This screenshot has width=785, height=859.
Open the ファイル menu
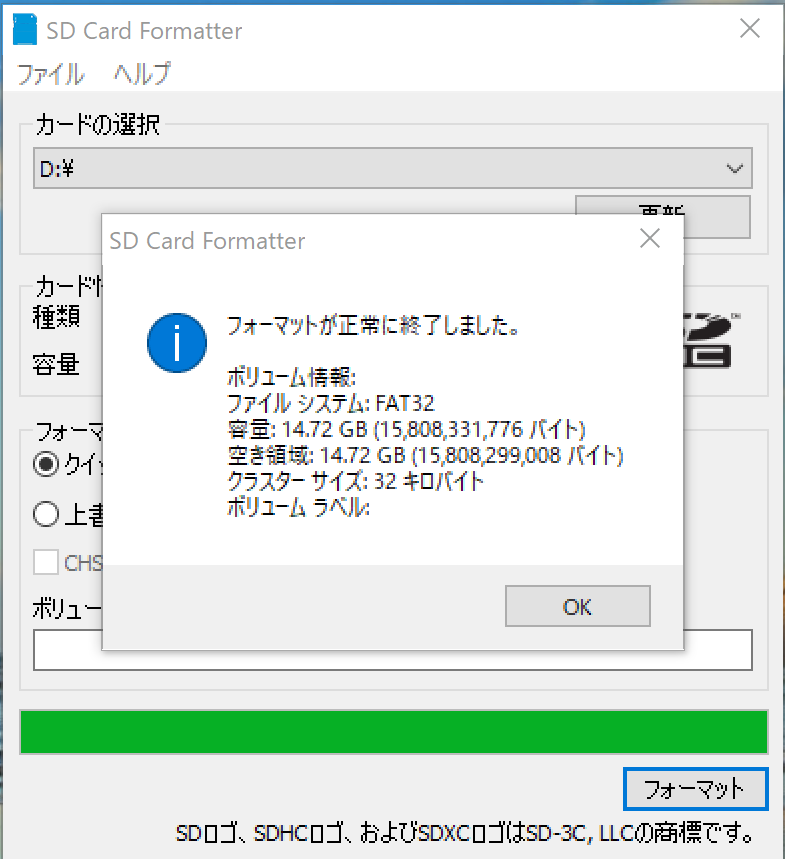click(x=50, y=74)
